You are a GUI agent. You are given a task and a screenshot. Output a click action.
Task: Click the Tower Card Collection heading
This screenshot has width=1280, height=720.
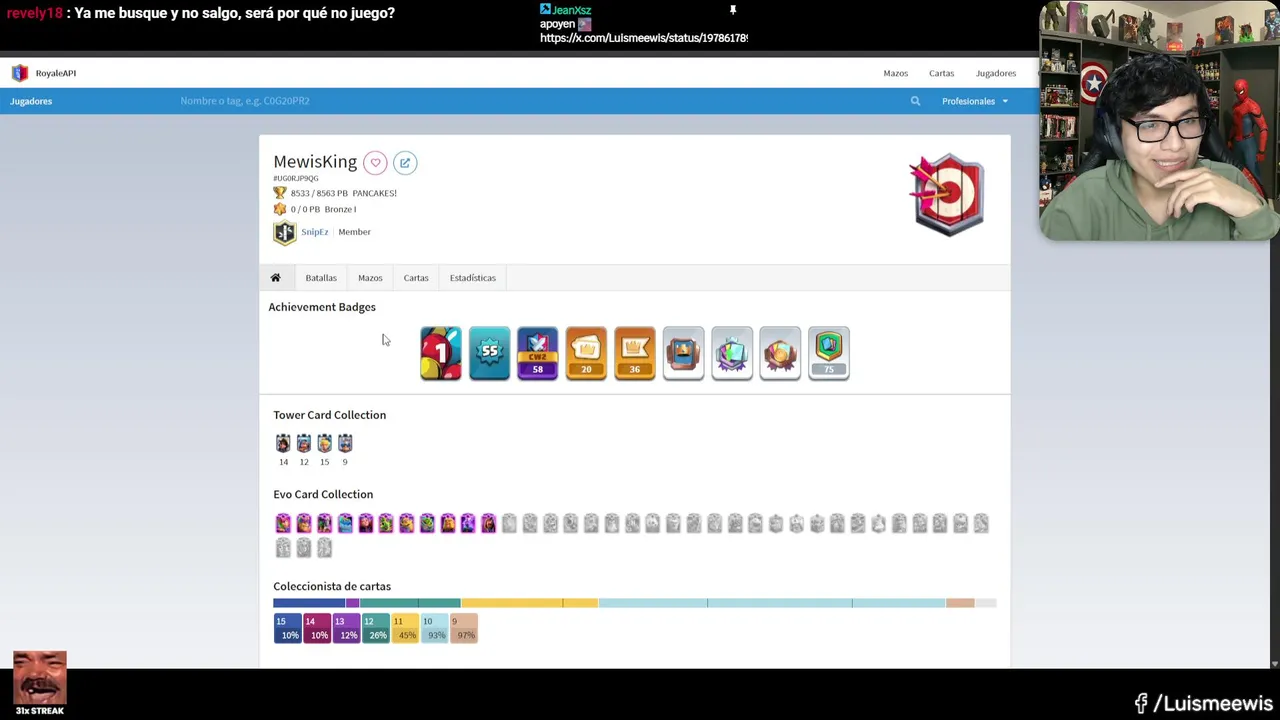pos(329,415)
